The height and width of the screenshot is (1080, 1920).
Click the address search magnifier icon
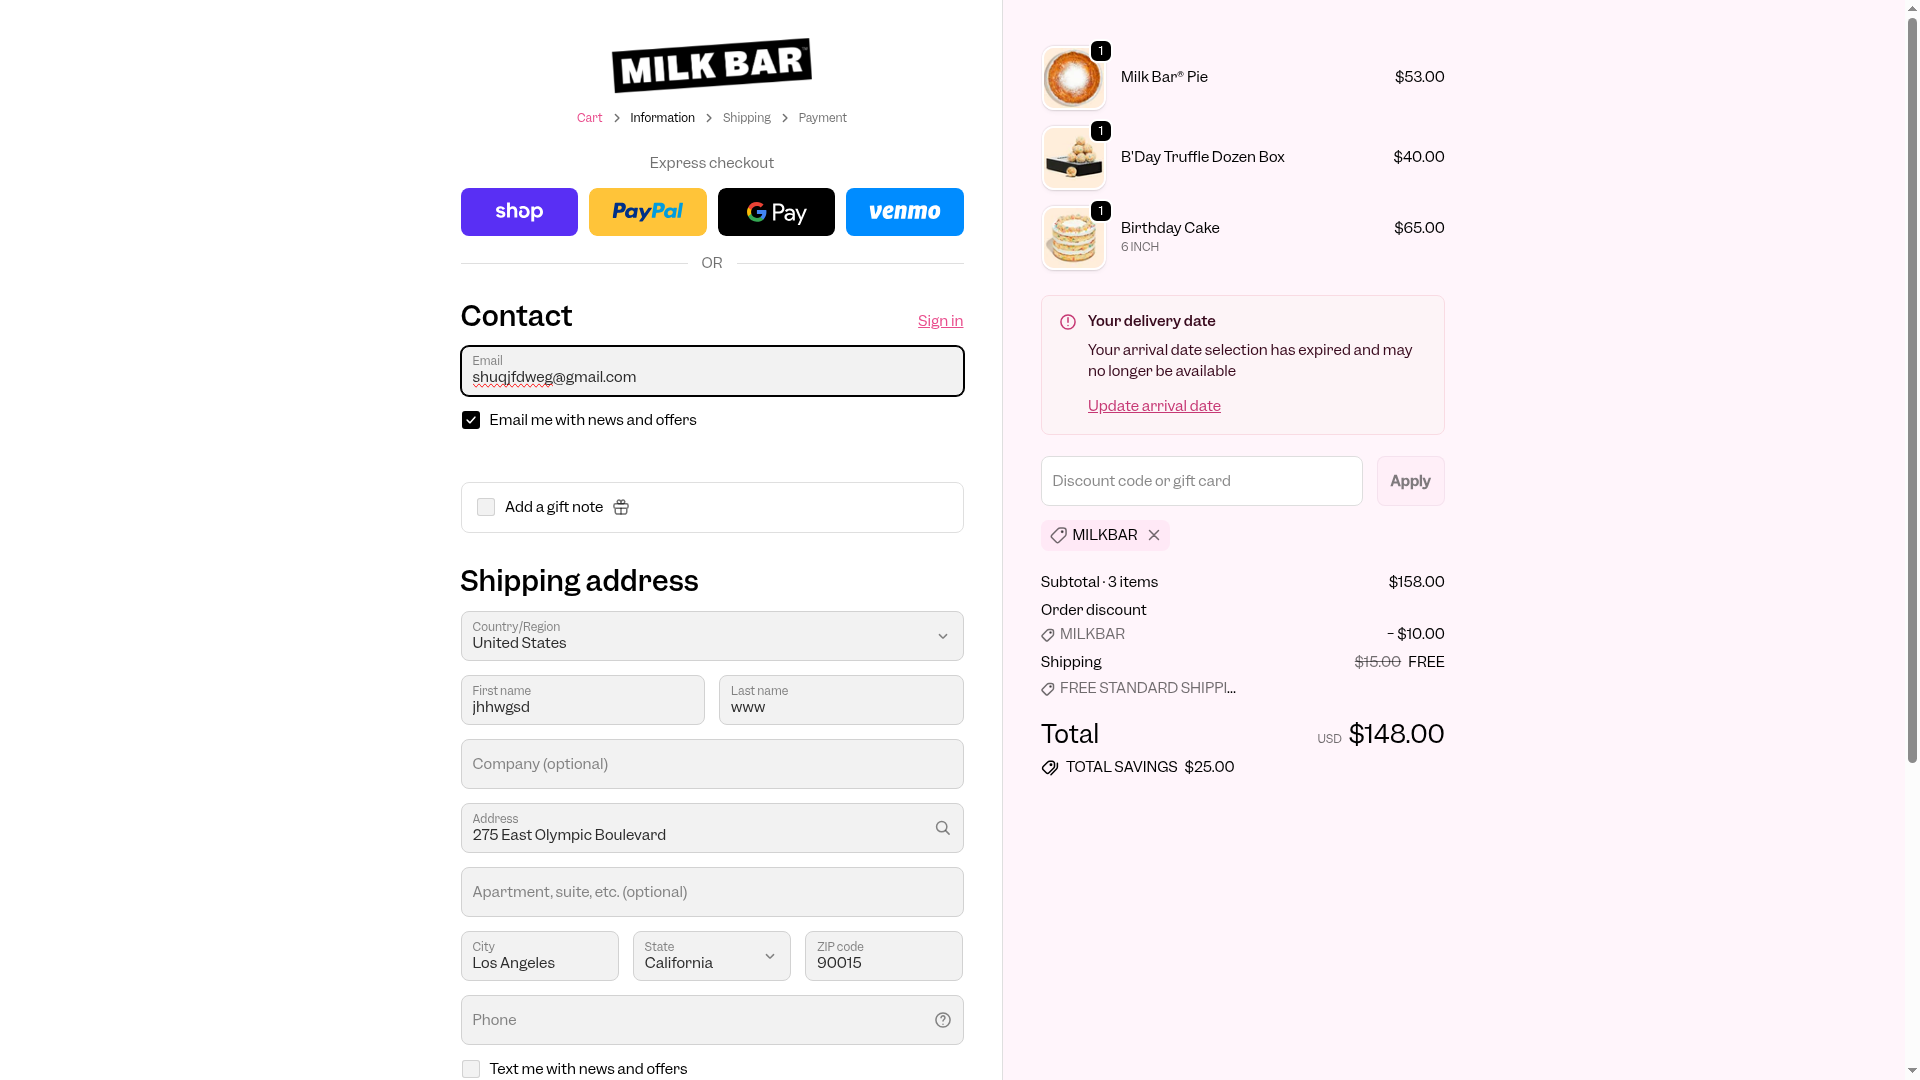(x=942, y=828)
